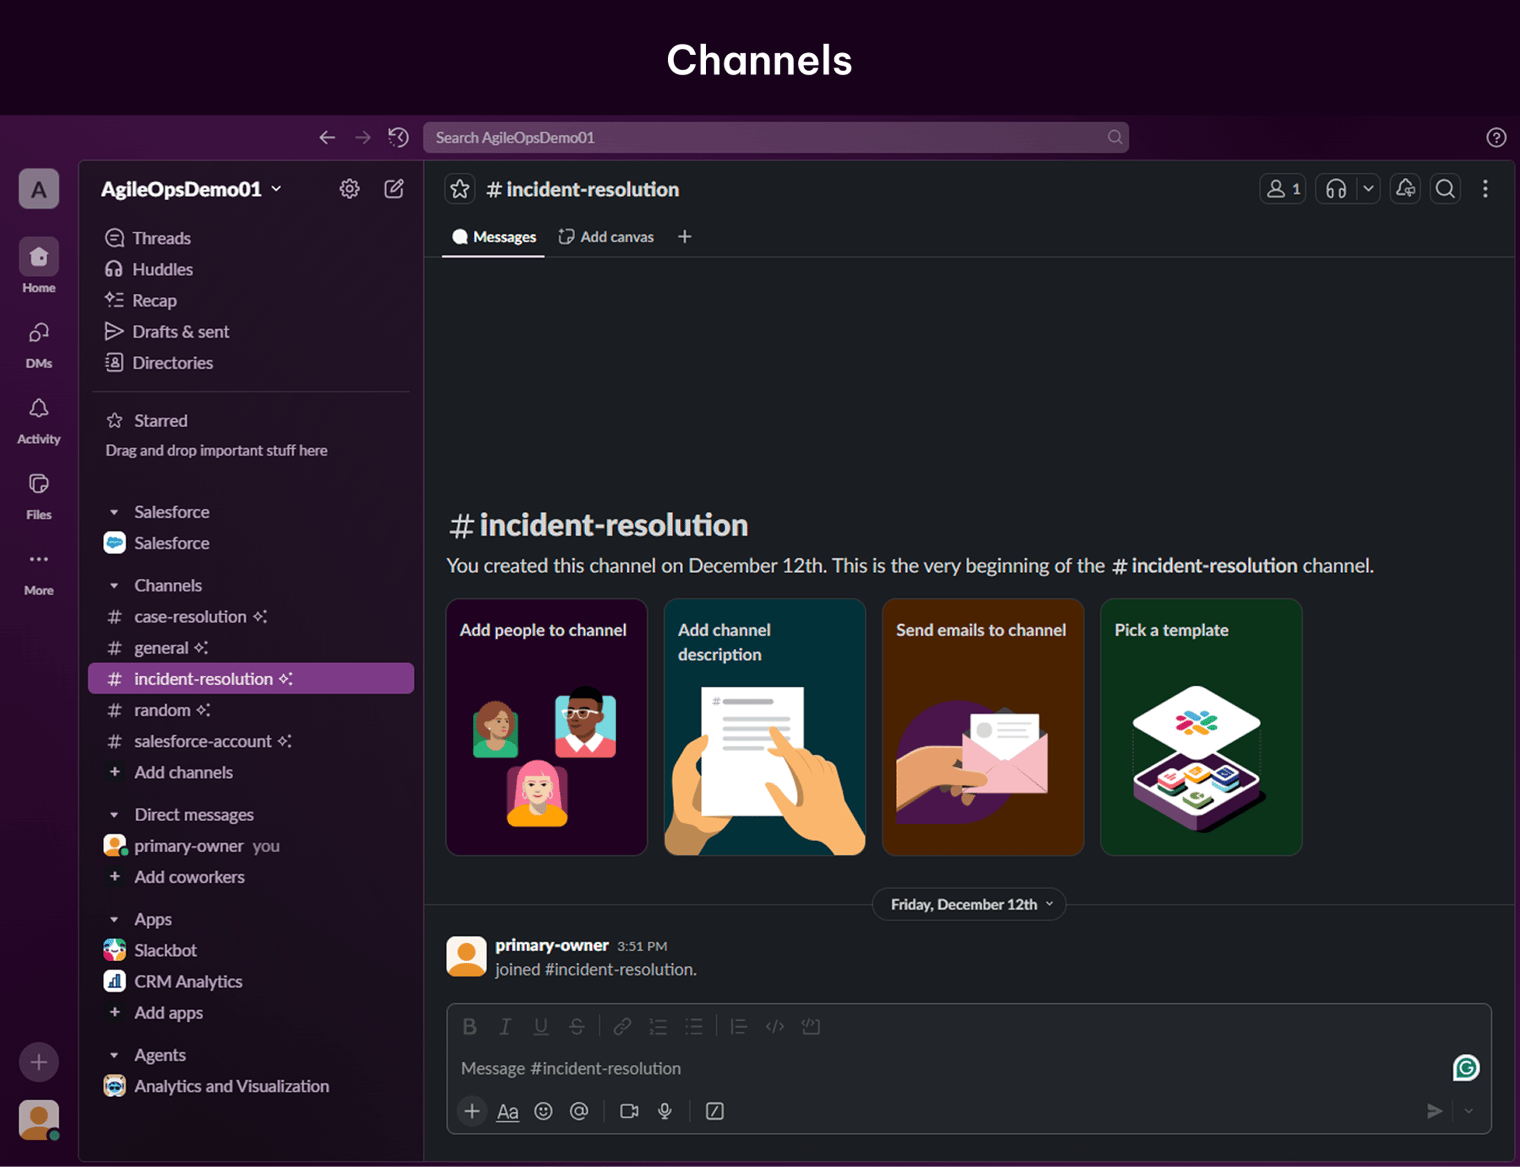Click Add coworkers link
The image size is (1520, 1167).
click(190, 877)
